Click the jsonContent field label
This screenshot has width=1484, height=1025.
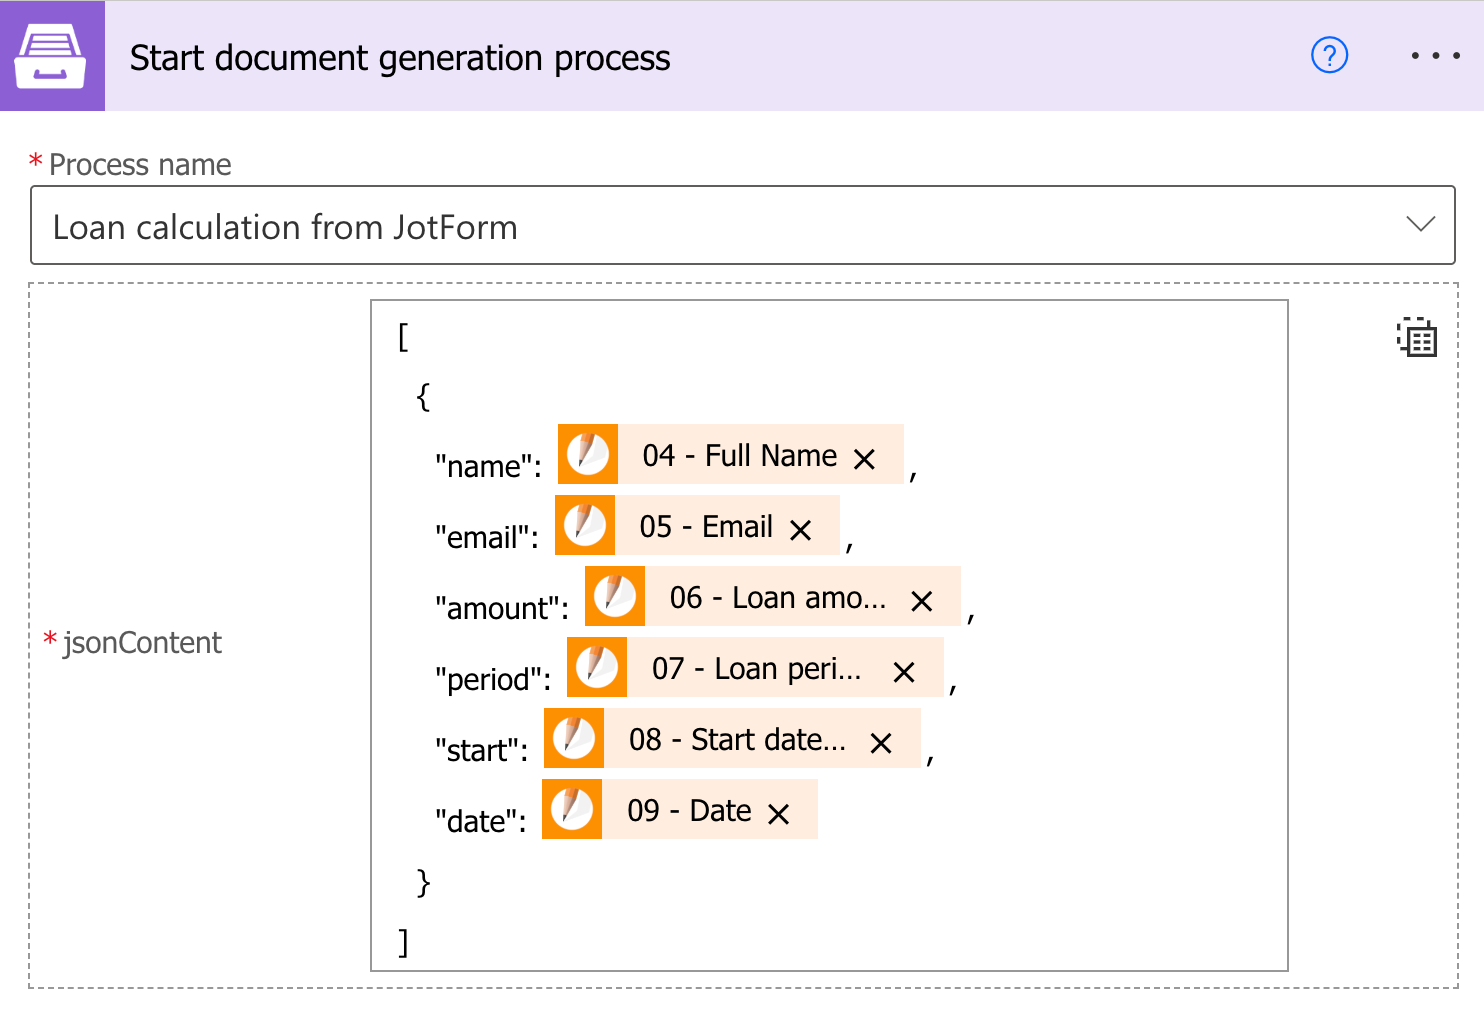coord(142,642)
